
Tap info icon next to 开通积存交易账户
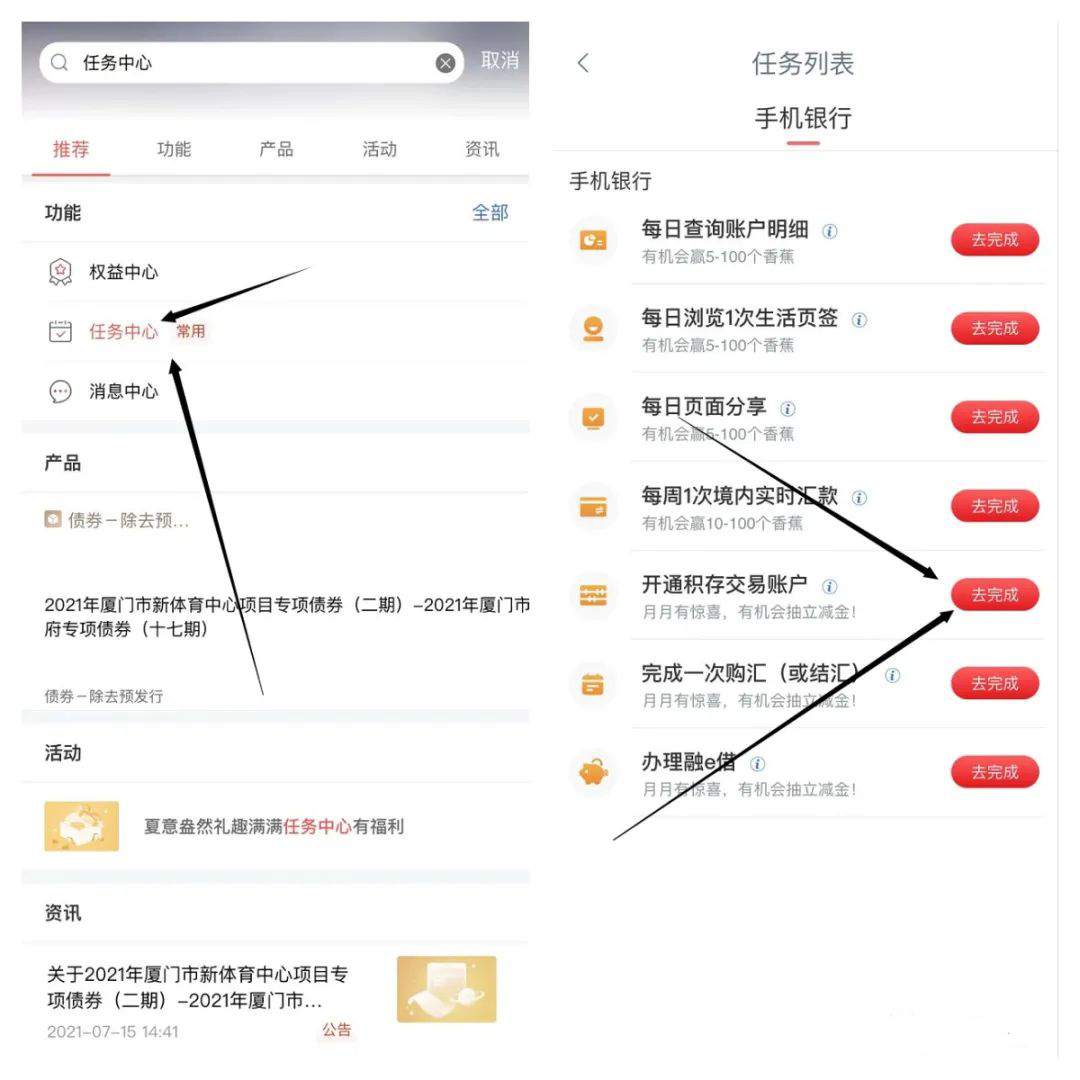tap(830, 586)
